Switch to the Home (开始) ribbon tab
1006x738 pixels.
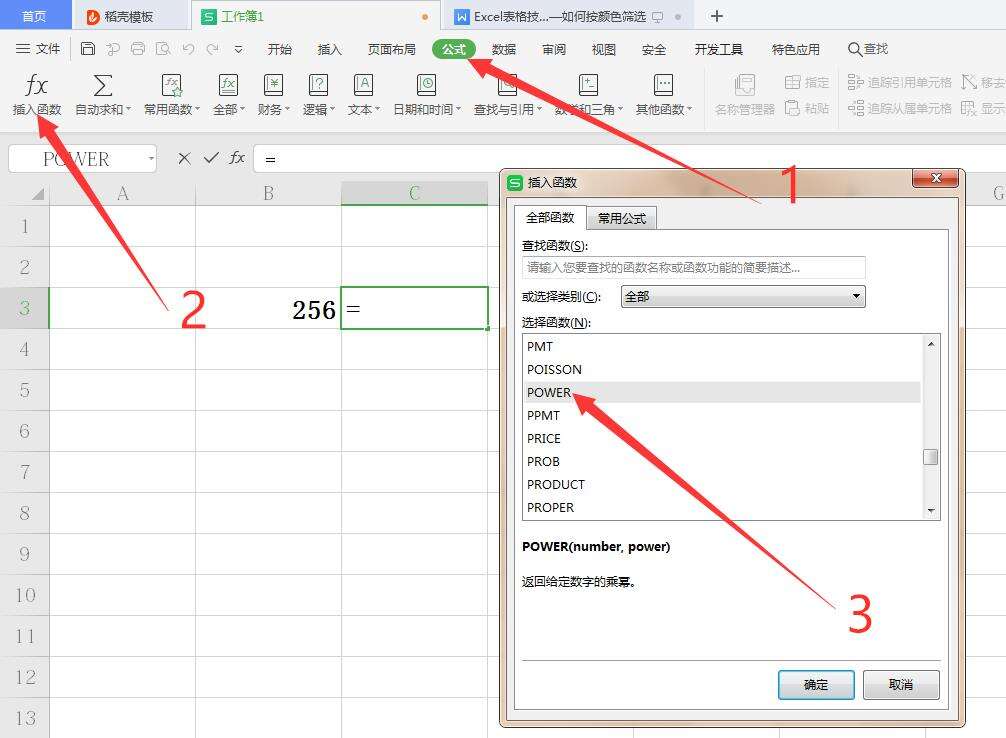[280, 49]
